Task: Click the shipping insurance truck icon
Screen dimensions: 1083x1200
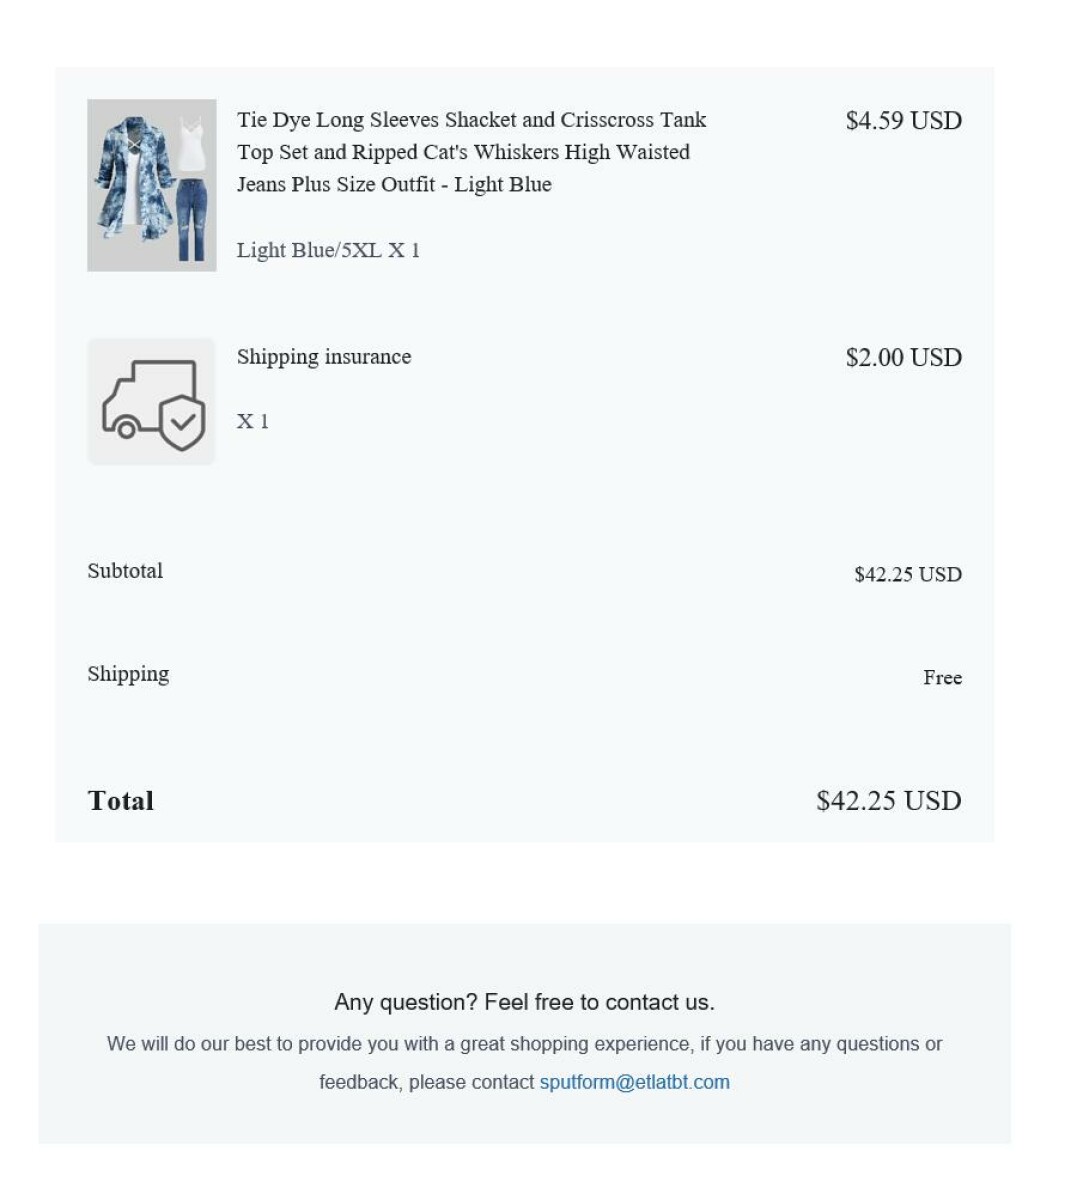Action: (x=151, y=401)
